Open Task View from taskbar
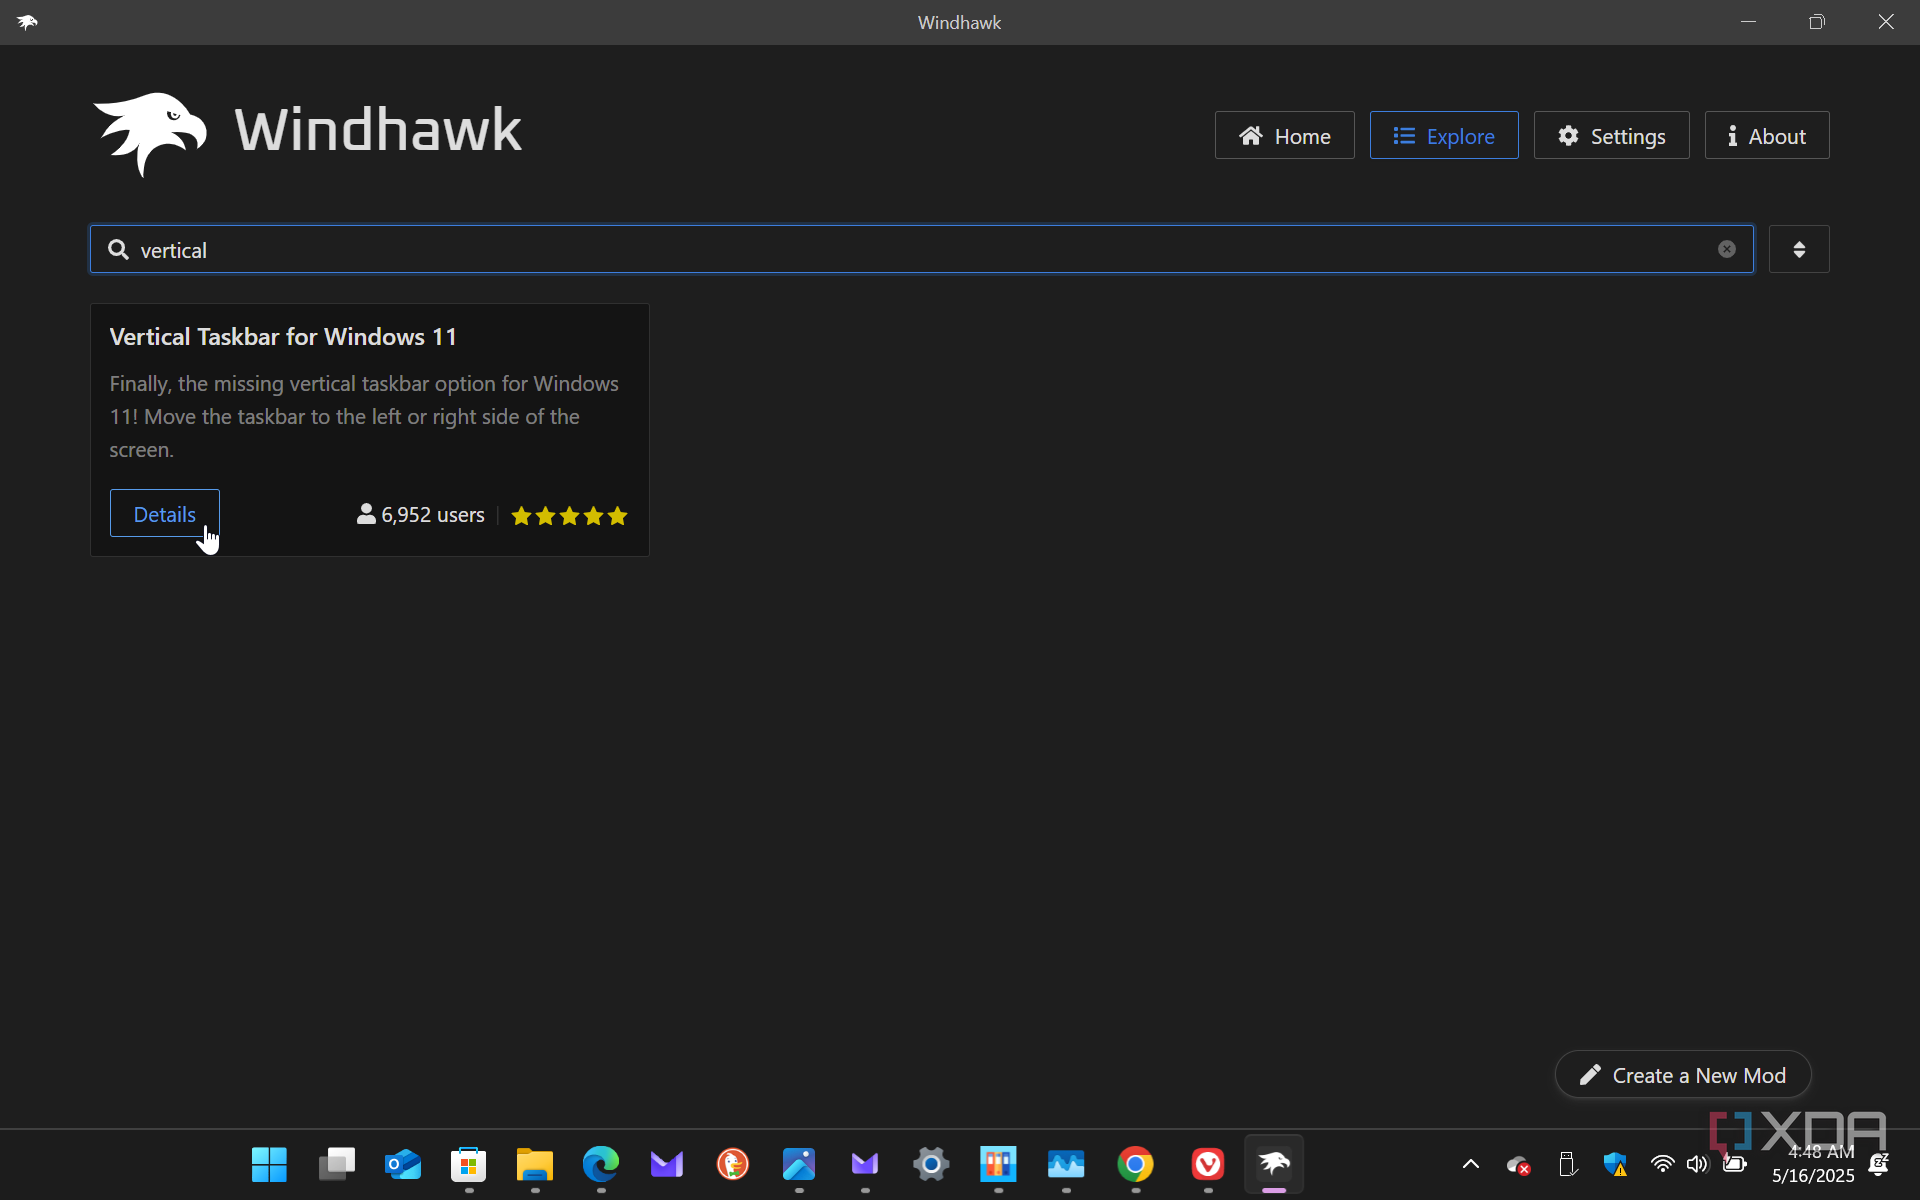Screen dimensions: 1920x1200 pyautogui.click(x=336, y=1164)
